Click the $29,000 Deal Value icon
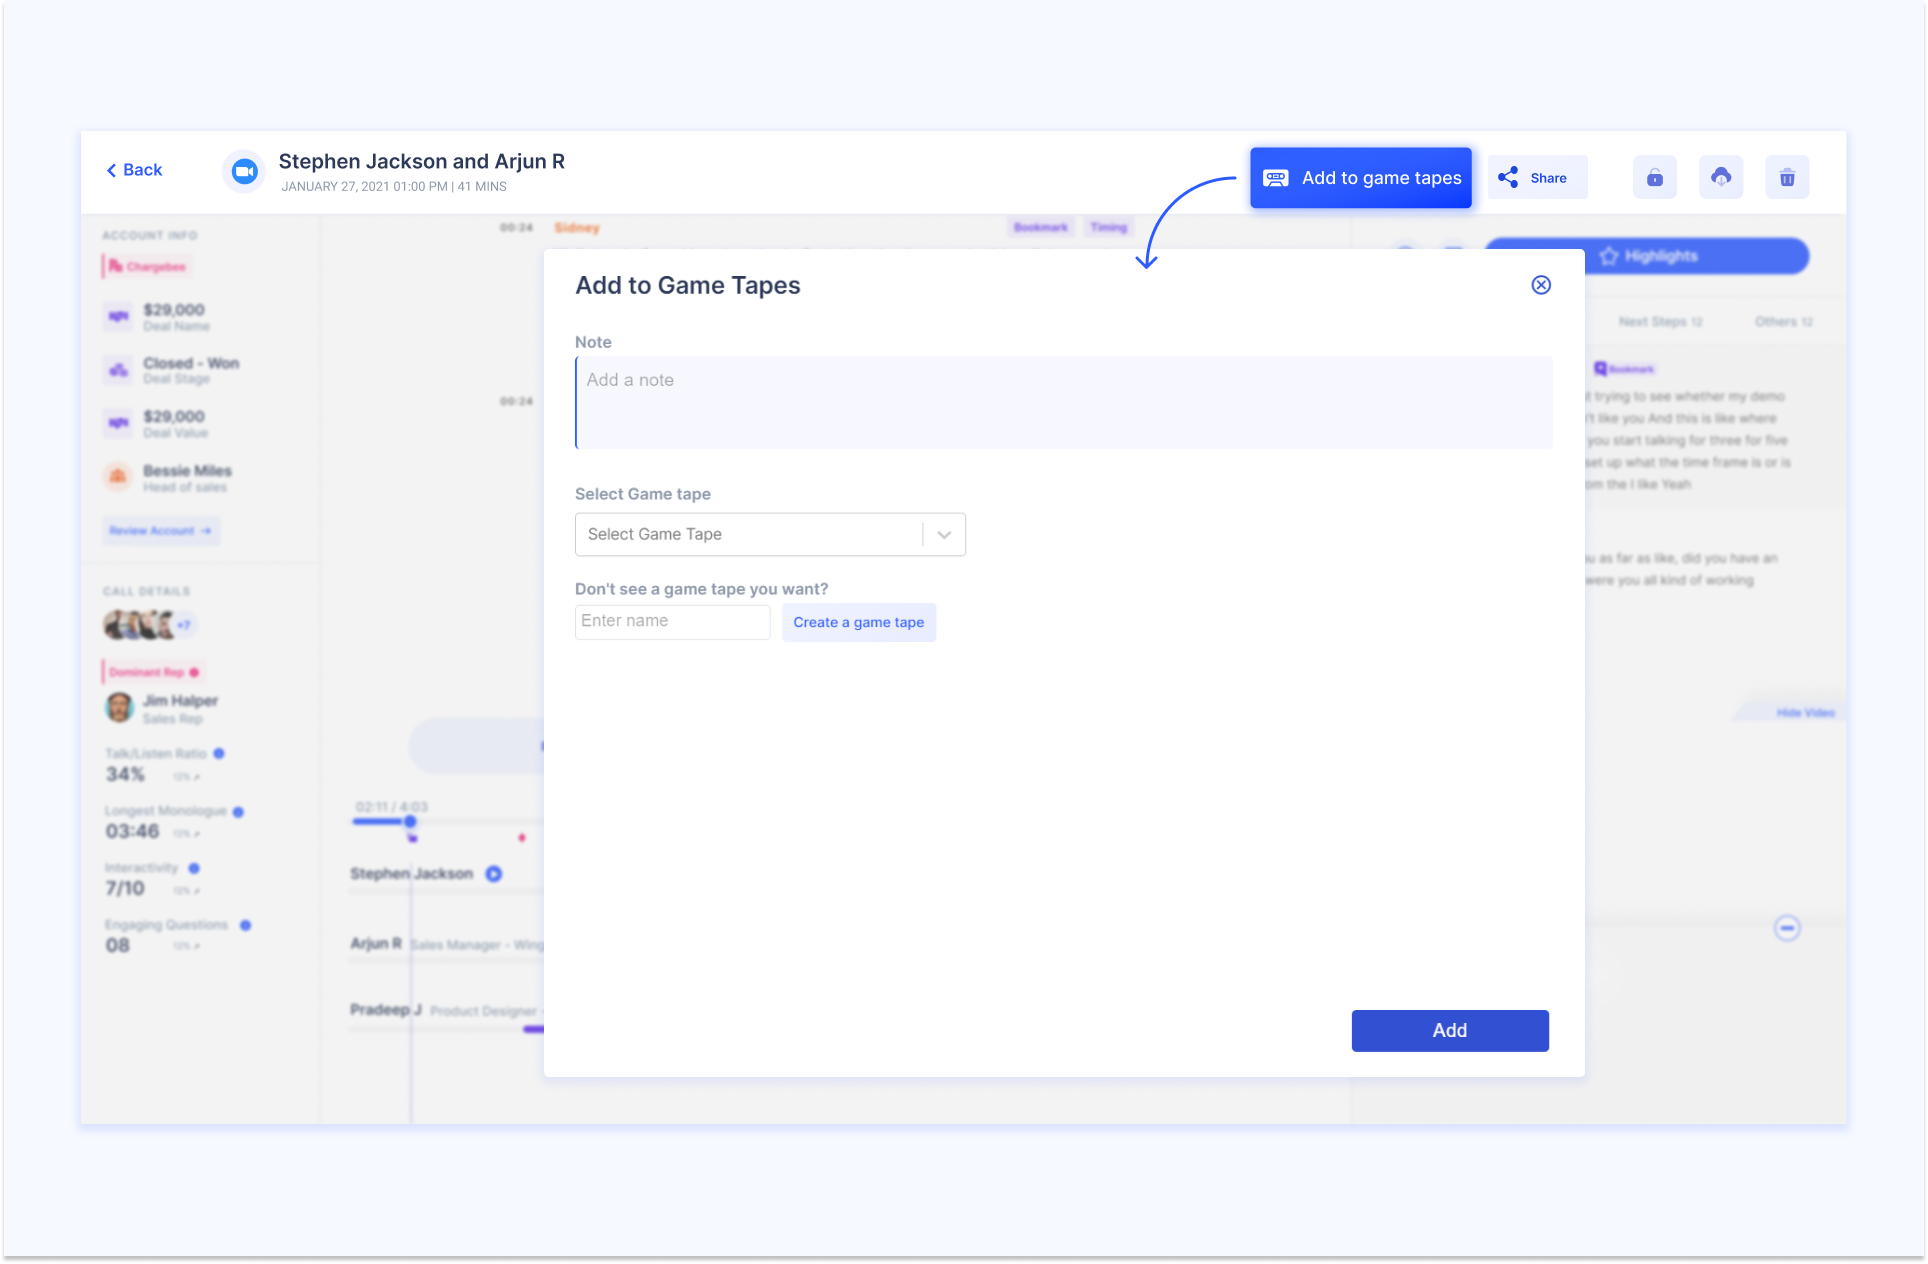The width and height of the screenshot is (1928, 1264). coord(118,423)
